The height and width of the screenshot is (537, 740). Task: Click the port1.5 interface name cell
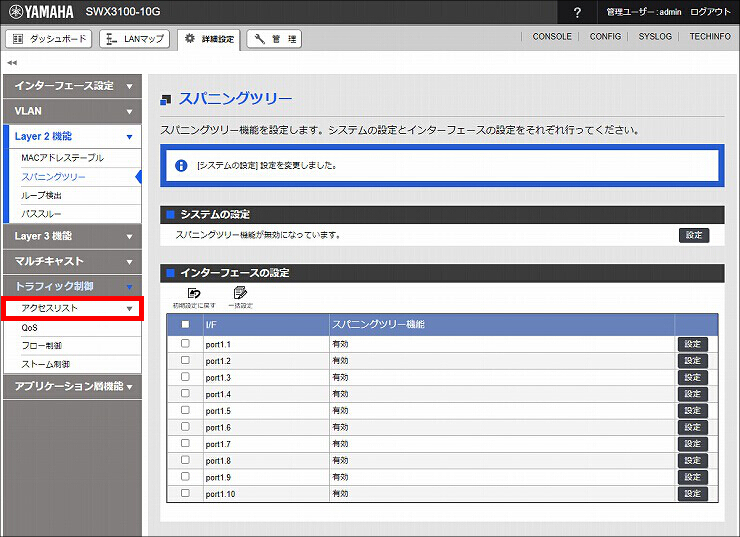click(x=266, y=411)
